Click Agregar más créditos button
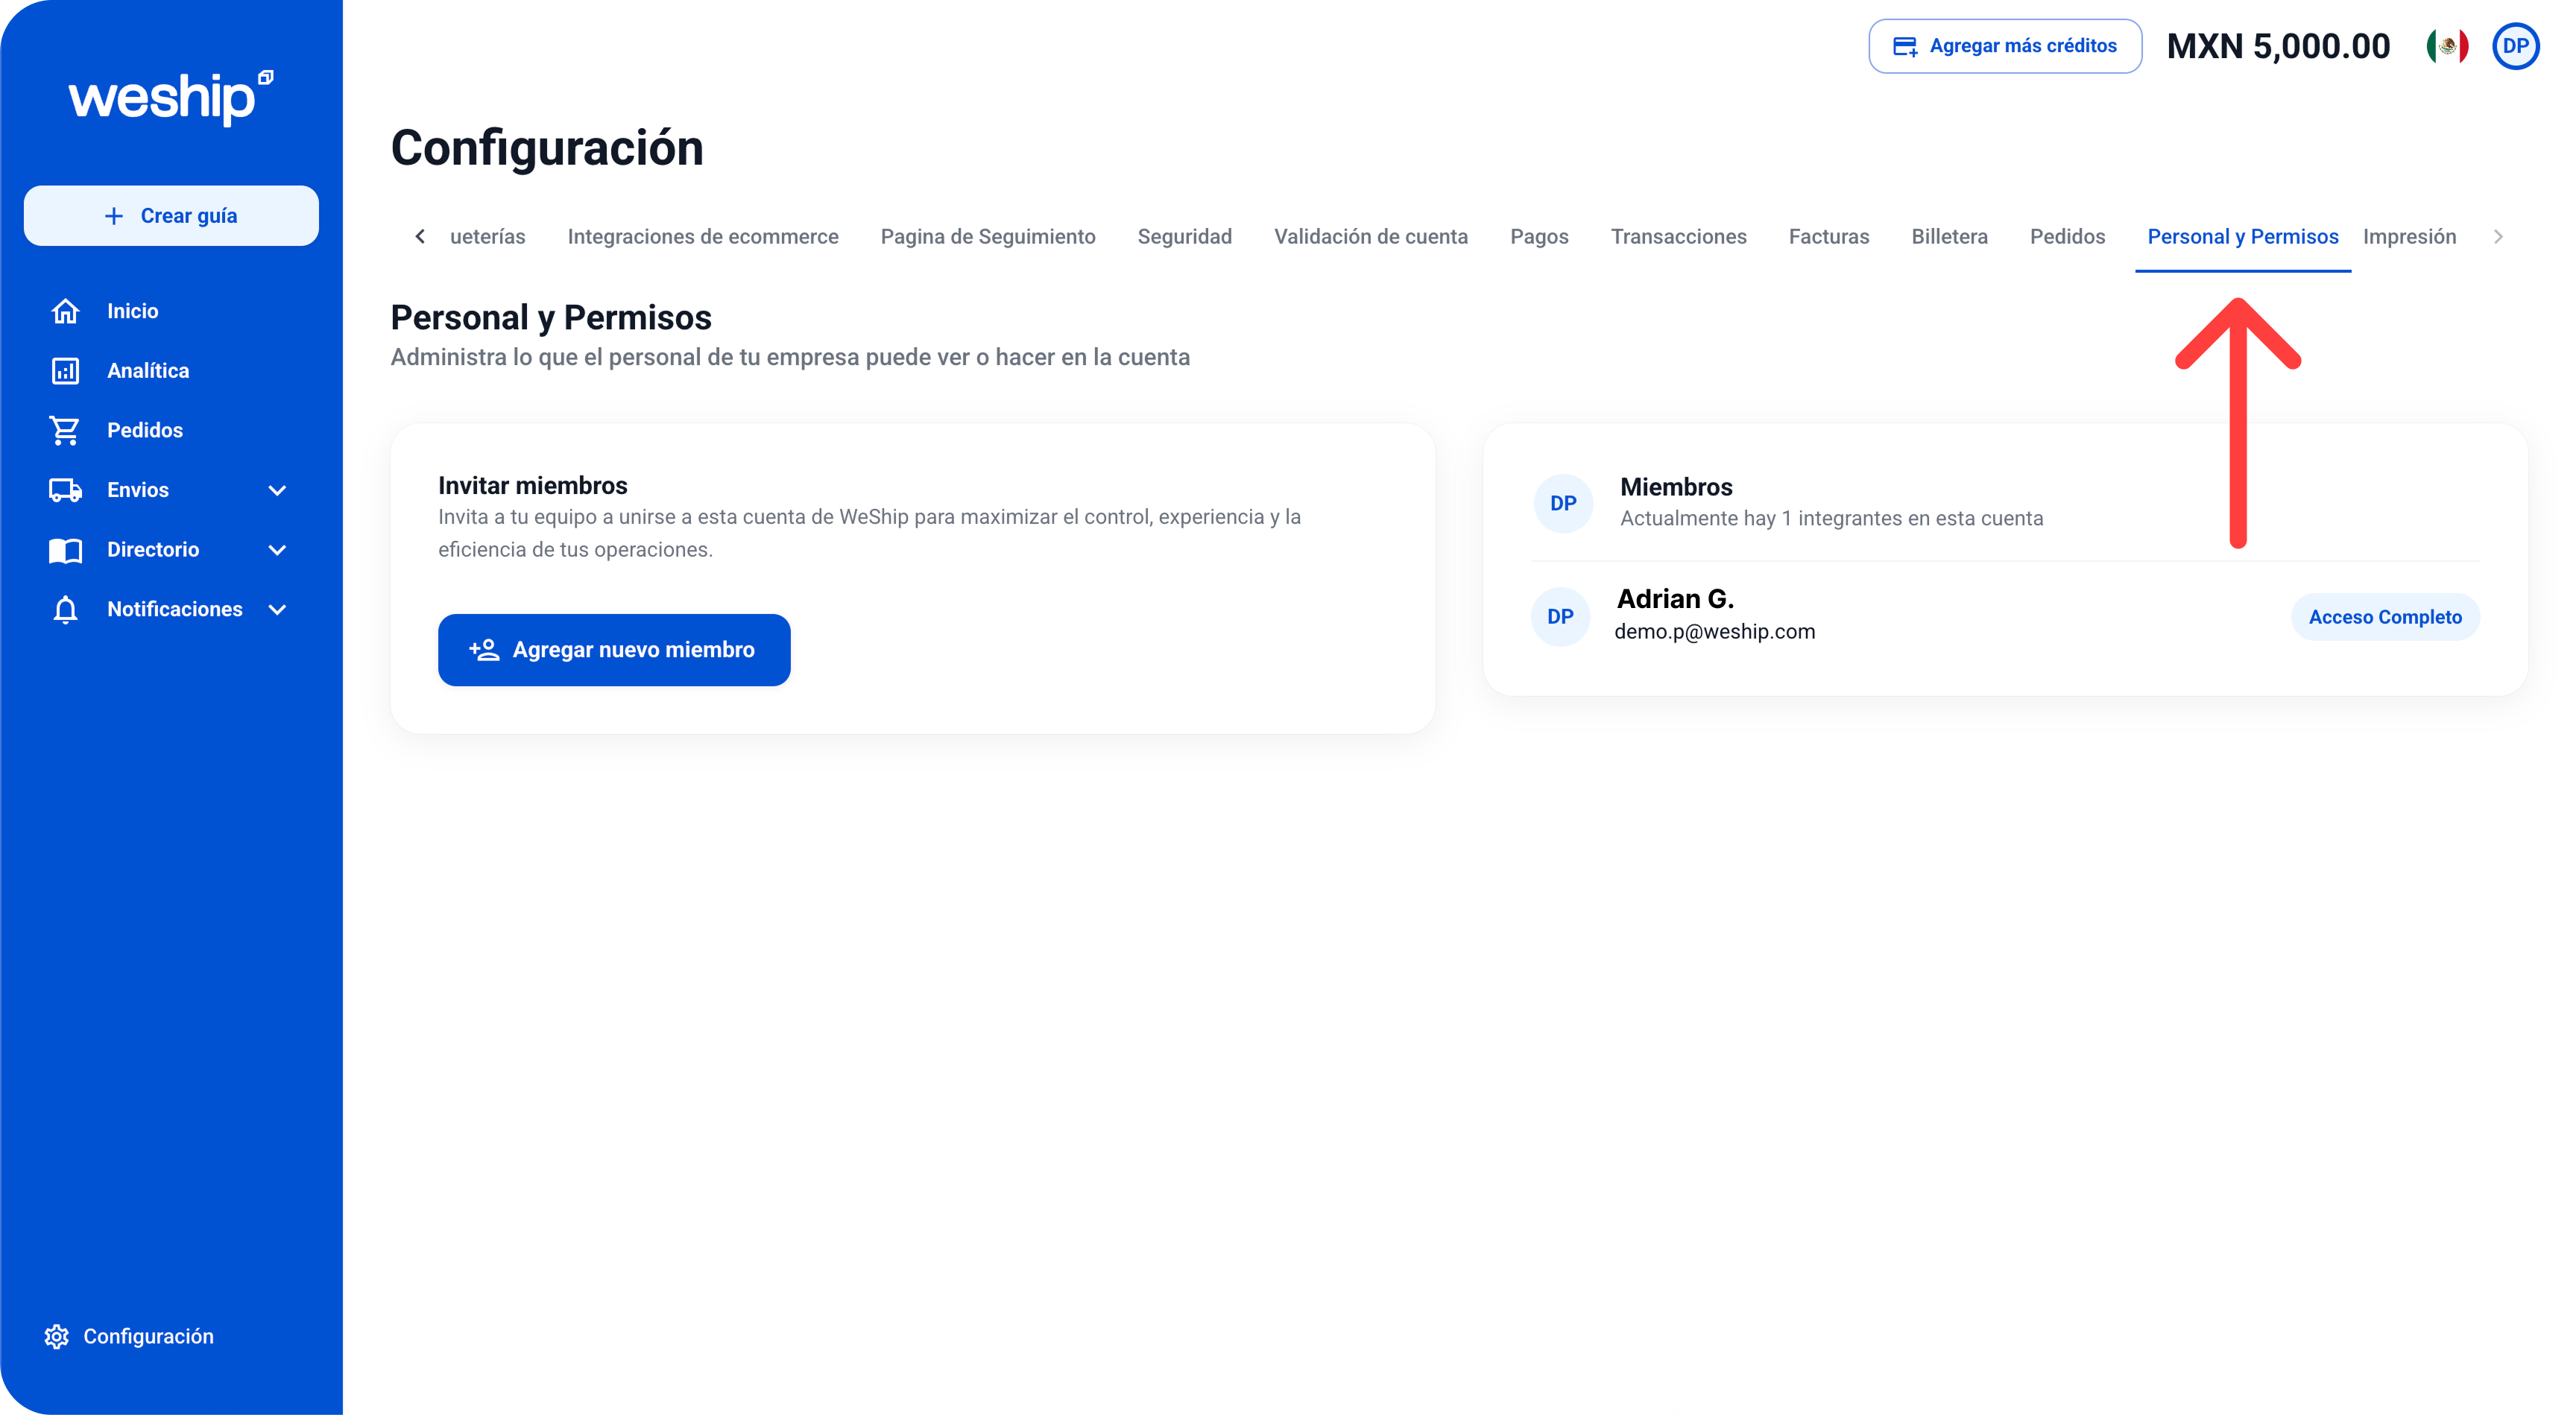The width and height of the screenshot is (2576, 1415). [x=2004, y=46]
